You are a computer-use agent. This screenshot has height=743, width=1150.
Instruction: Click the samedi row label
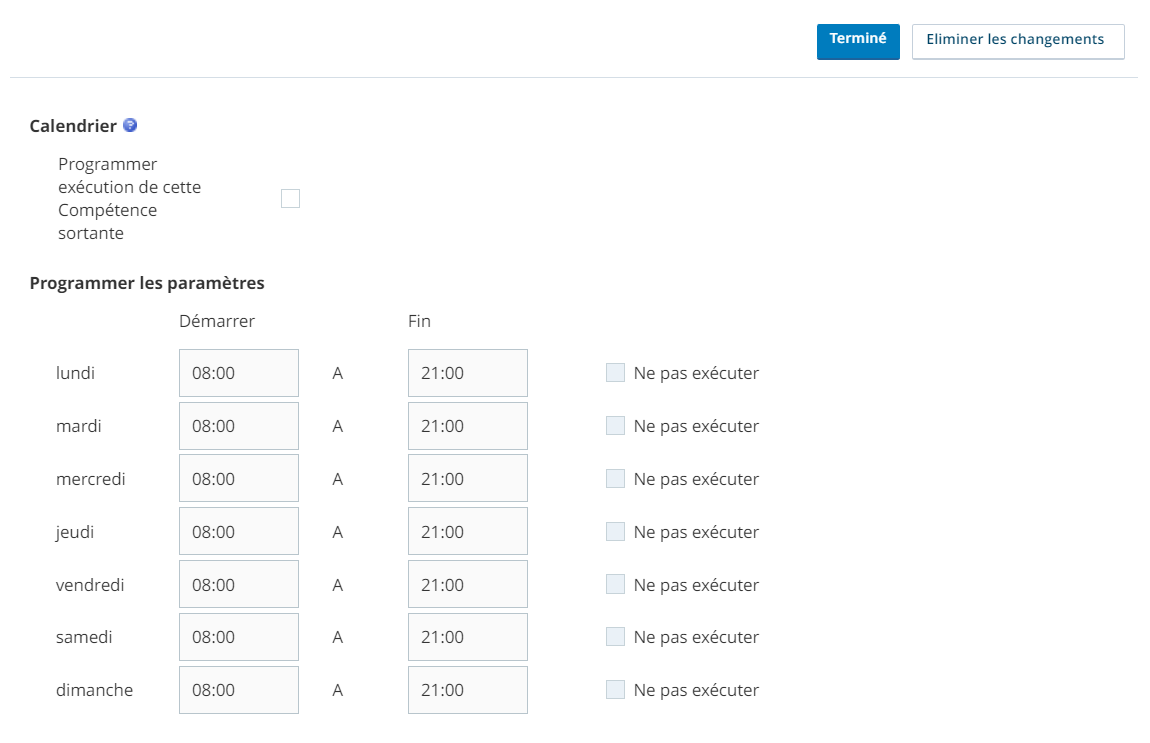(x=84, y=637)
